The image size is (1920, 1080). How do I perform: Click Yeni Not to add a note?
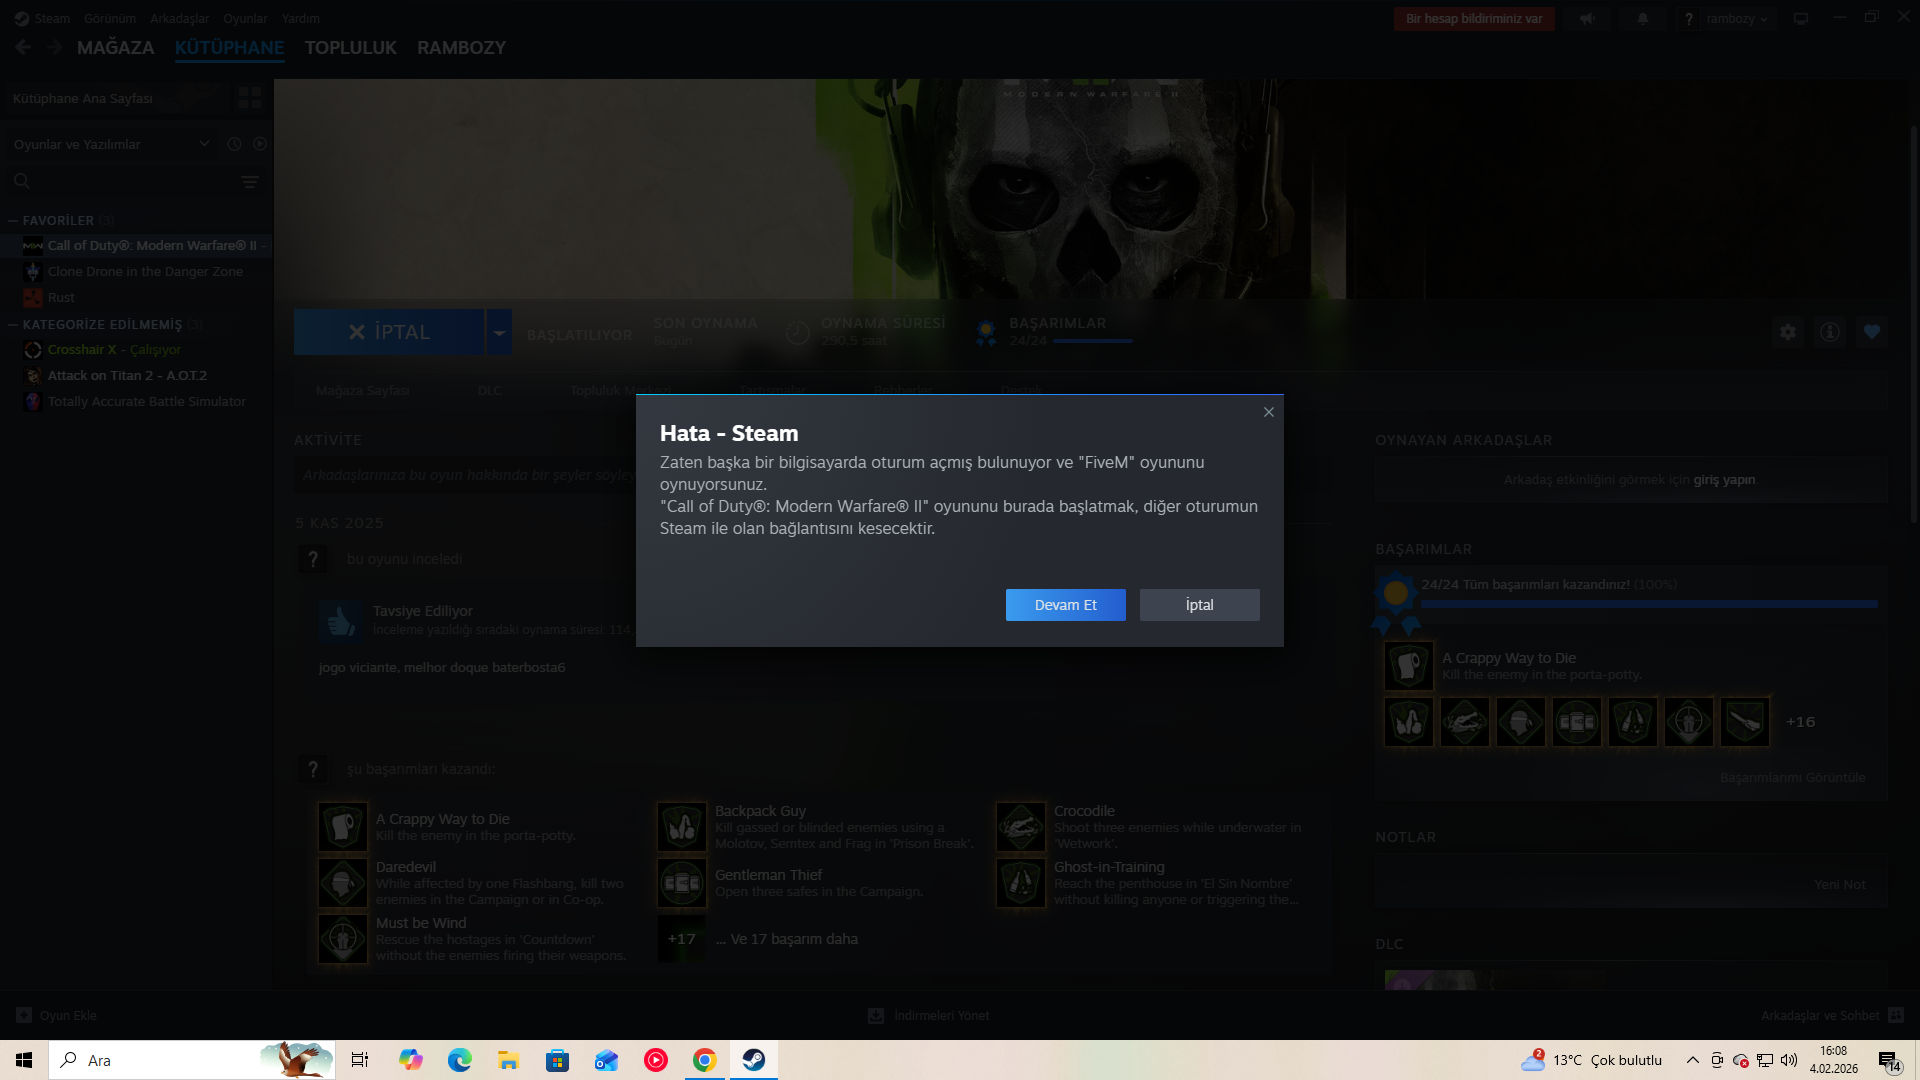[x=1840, y=885]
